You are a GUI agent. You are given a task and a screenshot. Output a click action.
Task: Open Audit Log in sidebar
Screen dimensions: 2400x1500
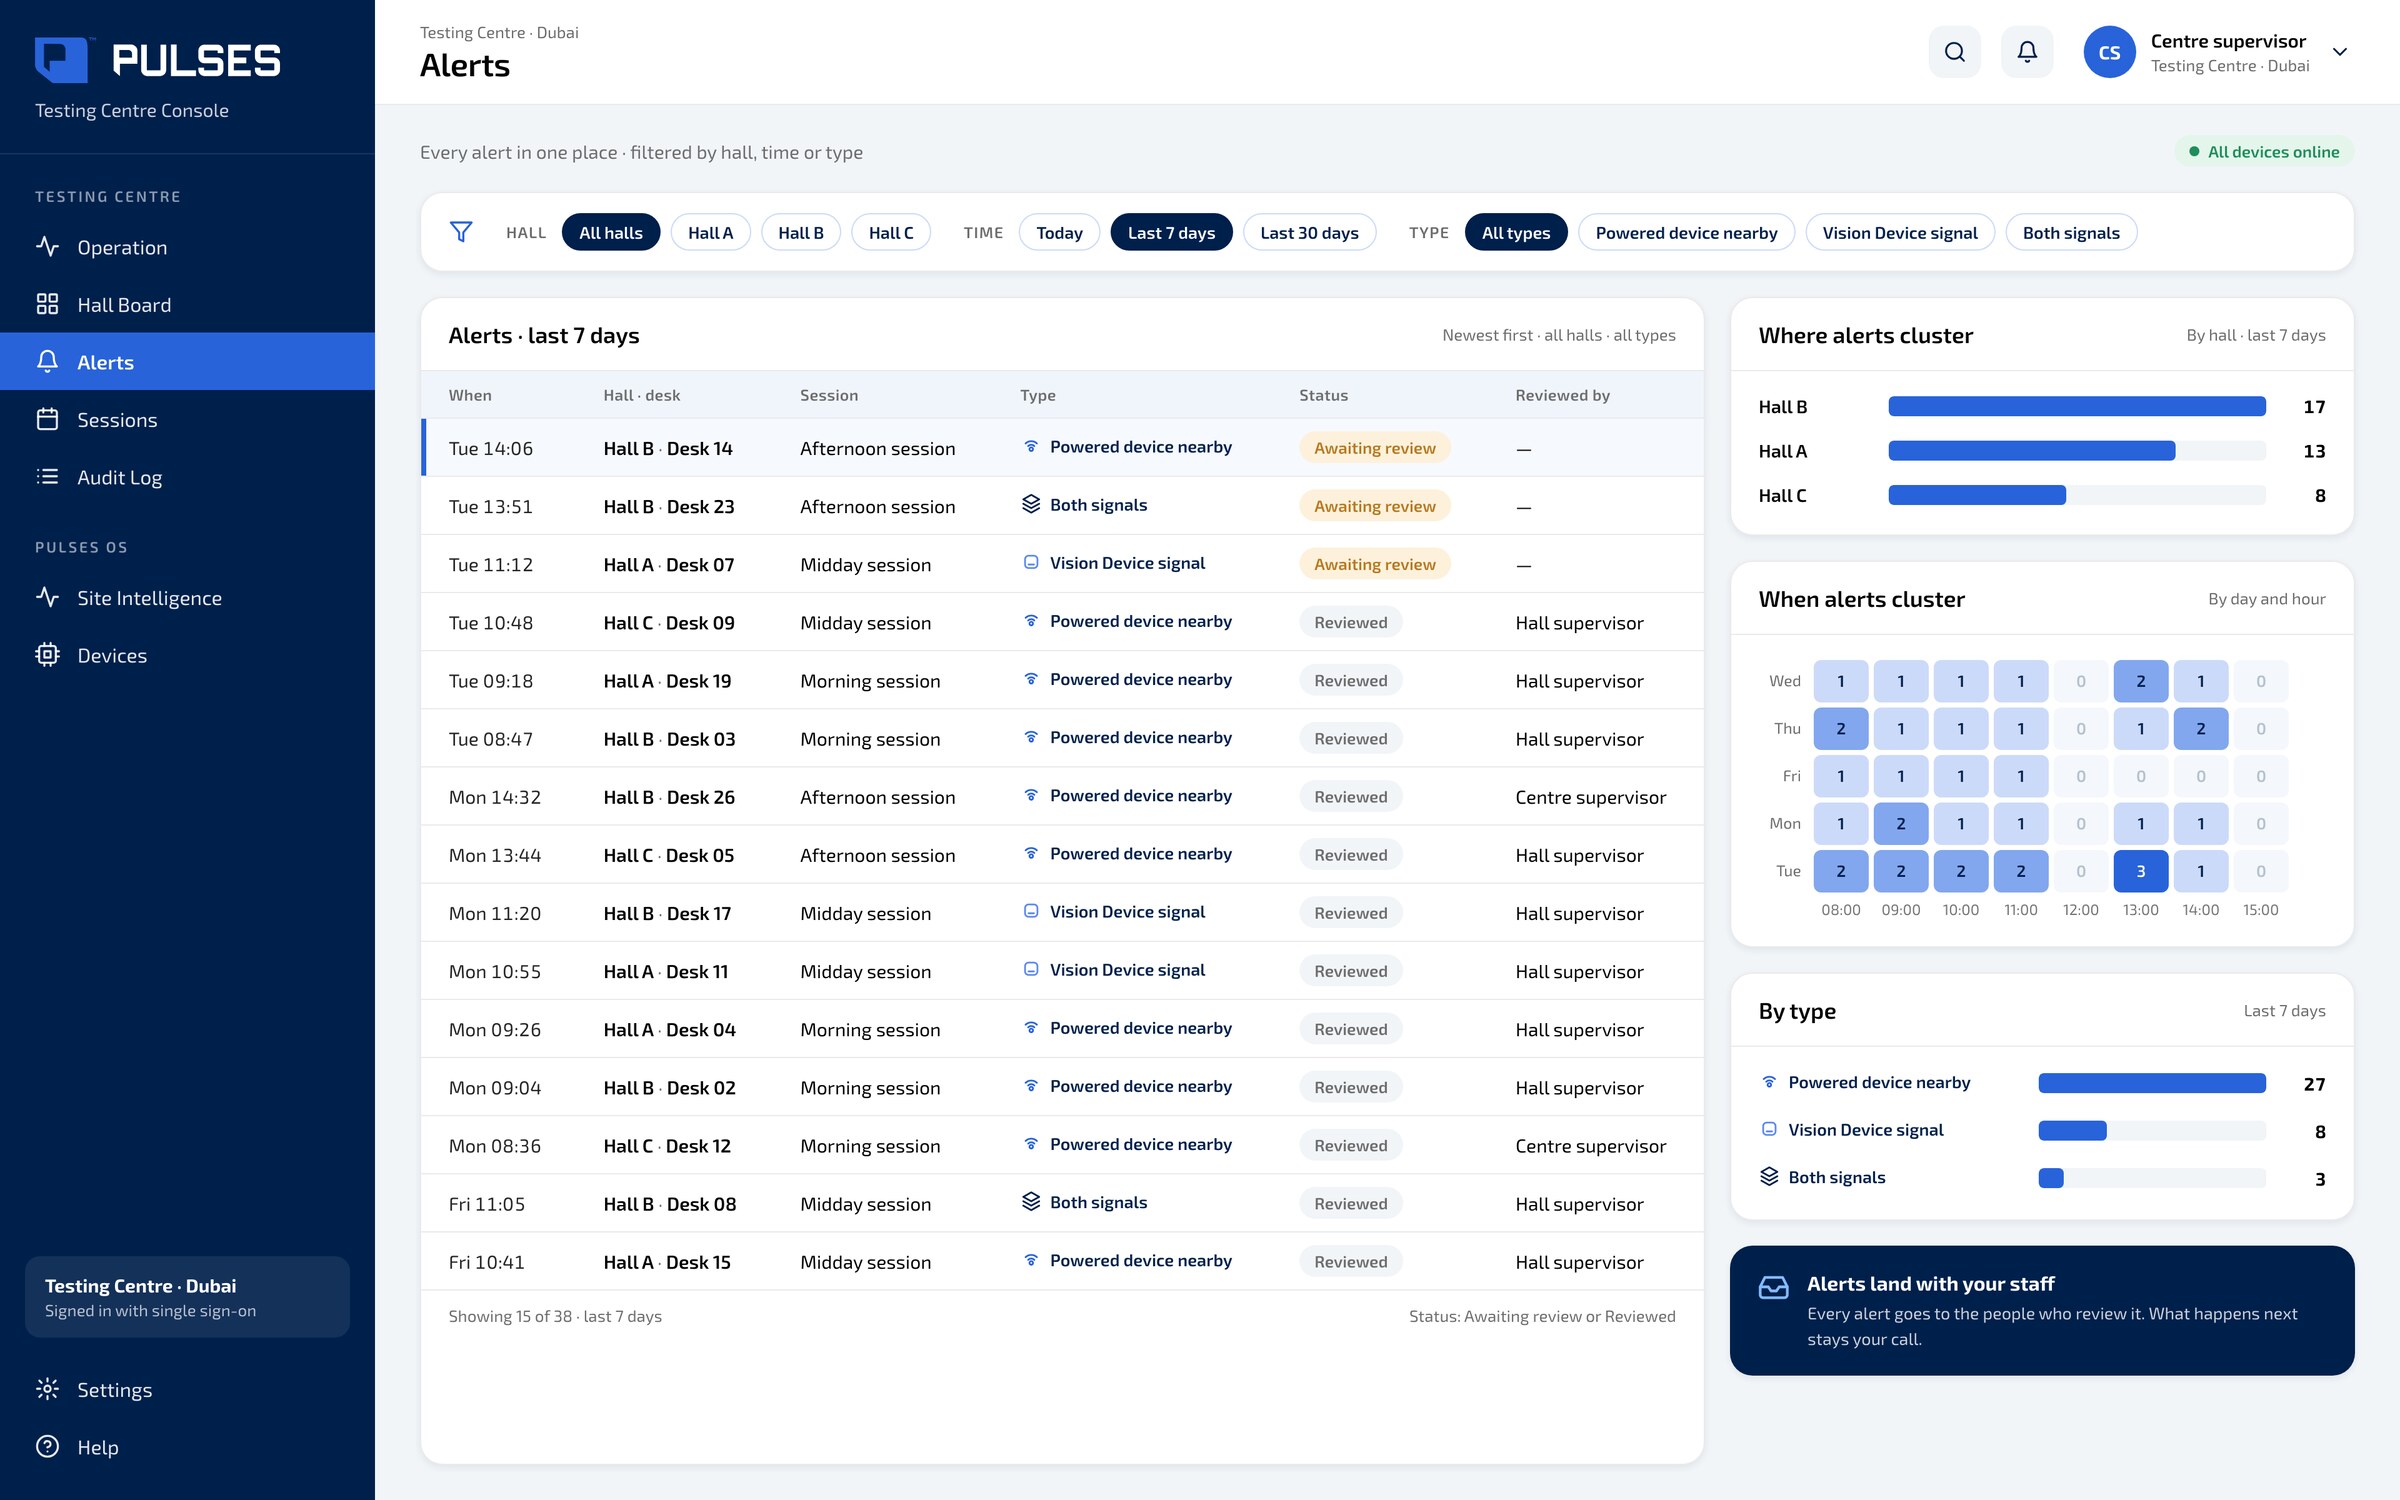187,477
